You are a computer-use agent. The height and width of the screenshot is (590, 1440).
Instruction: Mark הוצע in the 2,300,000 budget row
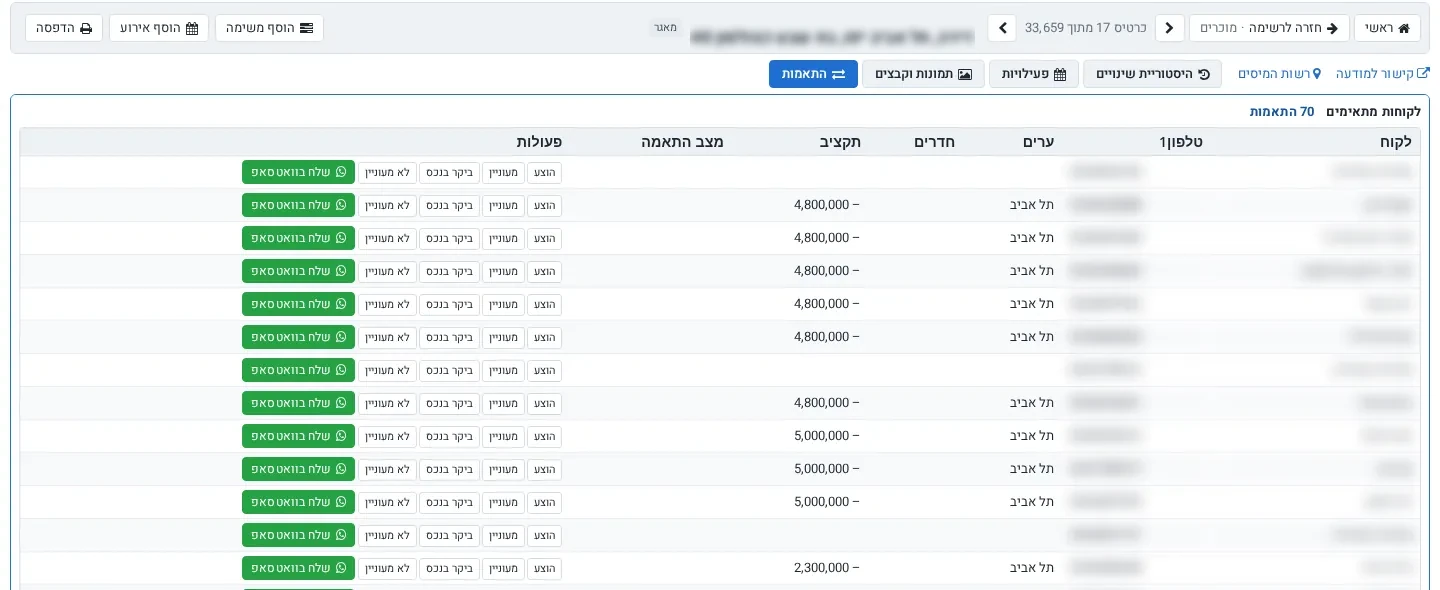545,569
